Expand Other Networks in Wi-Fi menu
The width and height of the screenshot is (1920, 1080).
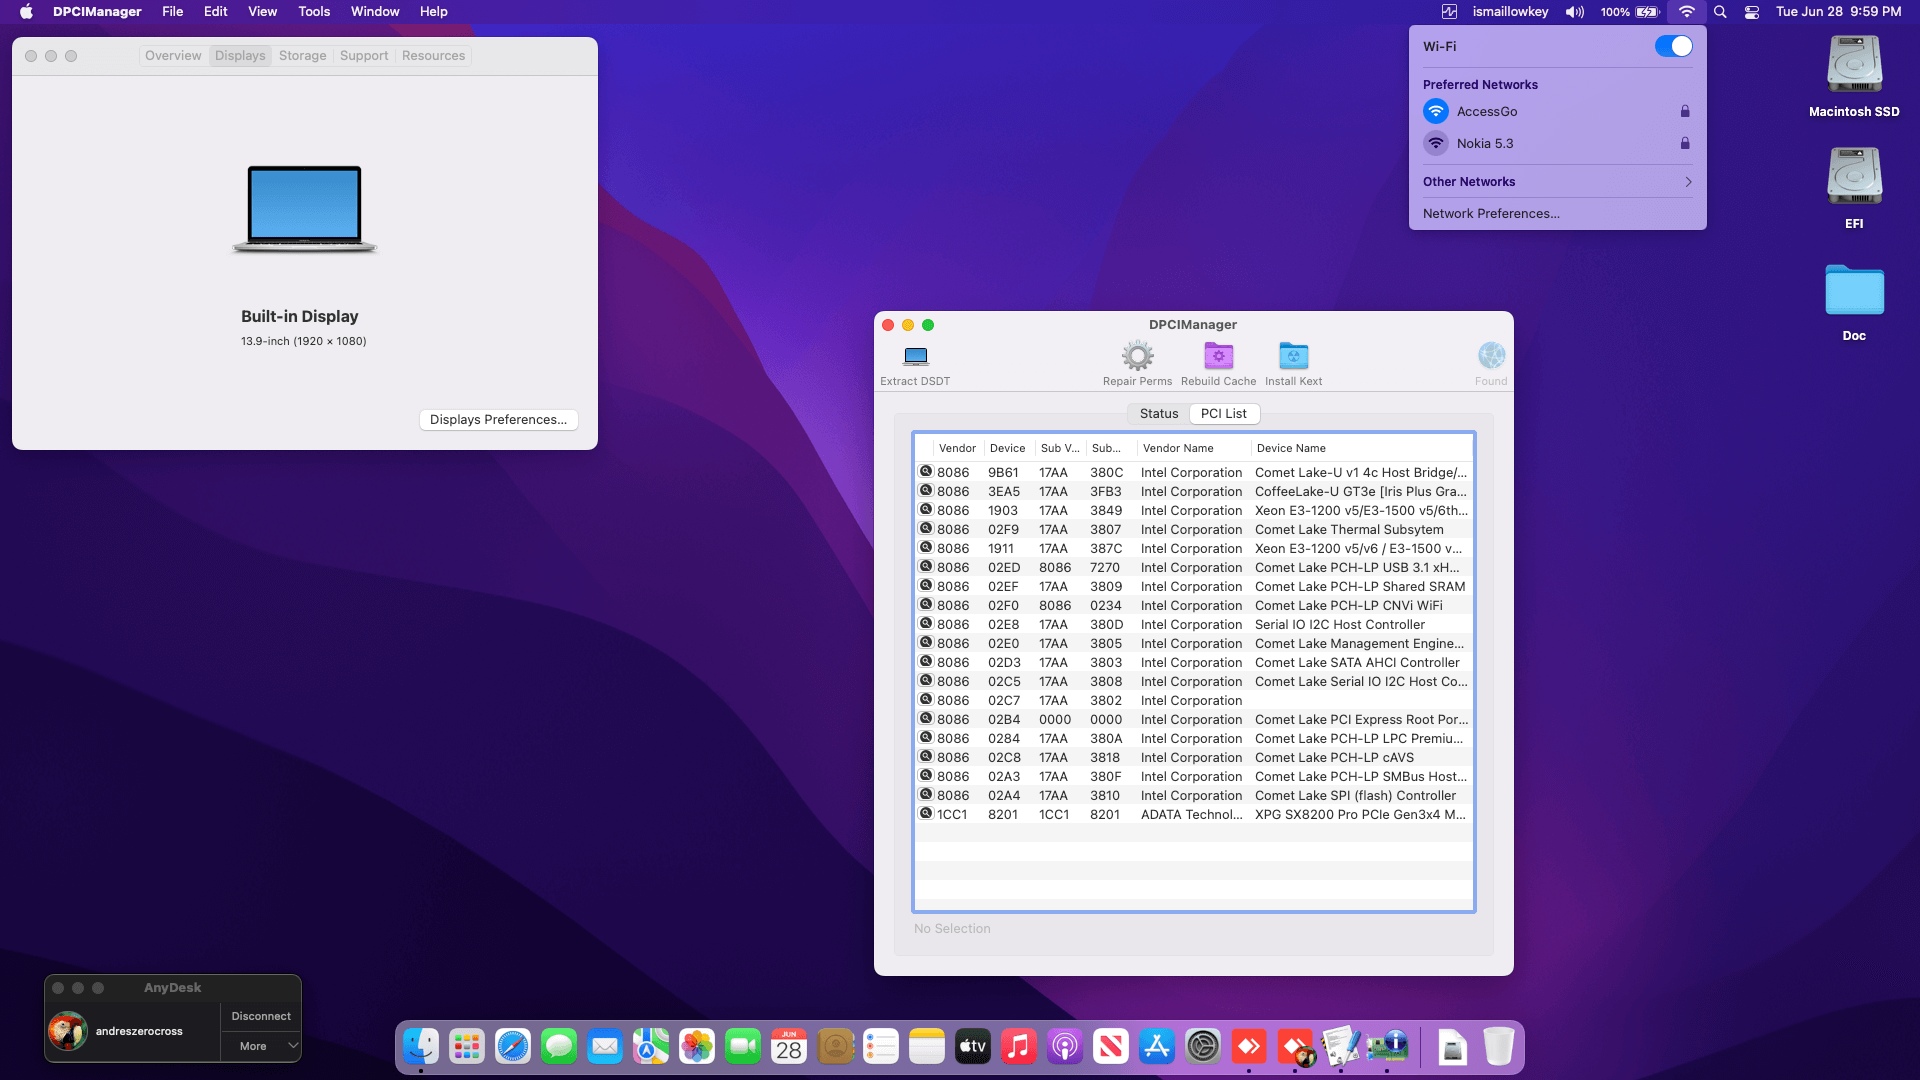click(x=1557, y=182)
